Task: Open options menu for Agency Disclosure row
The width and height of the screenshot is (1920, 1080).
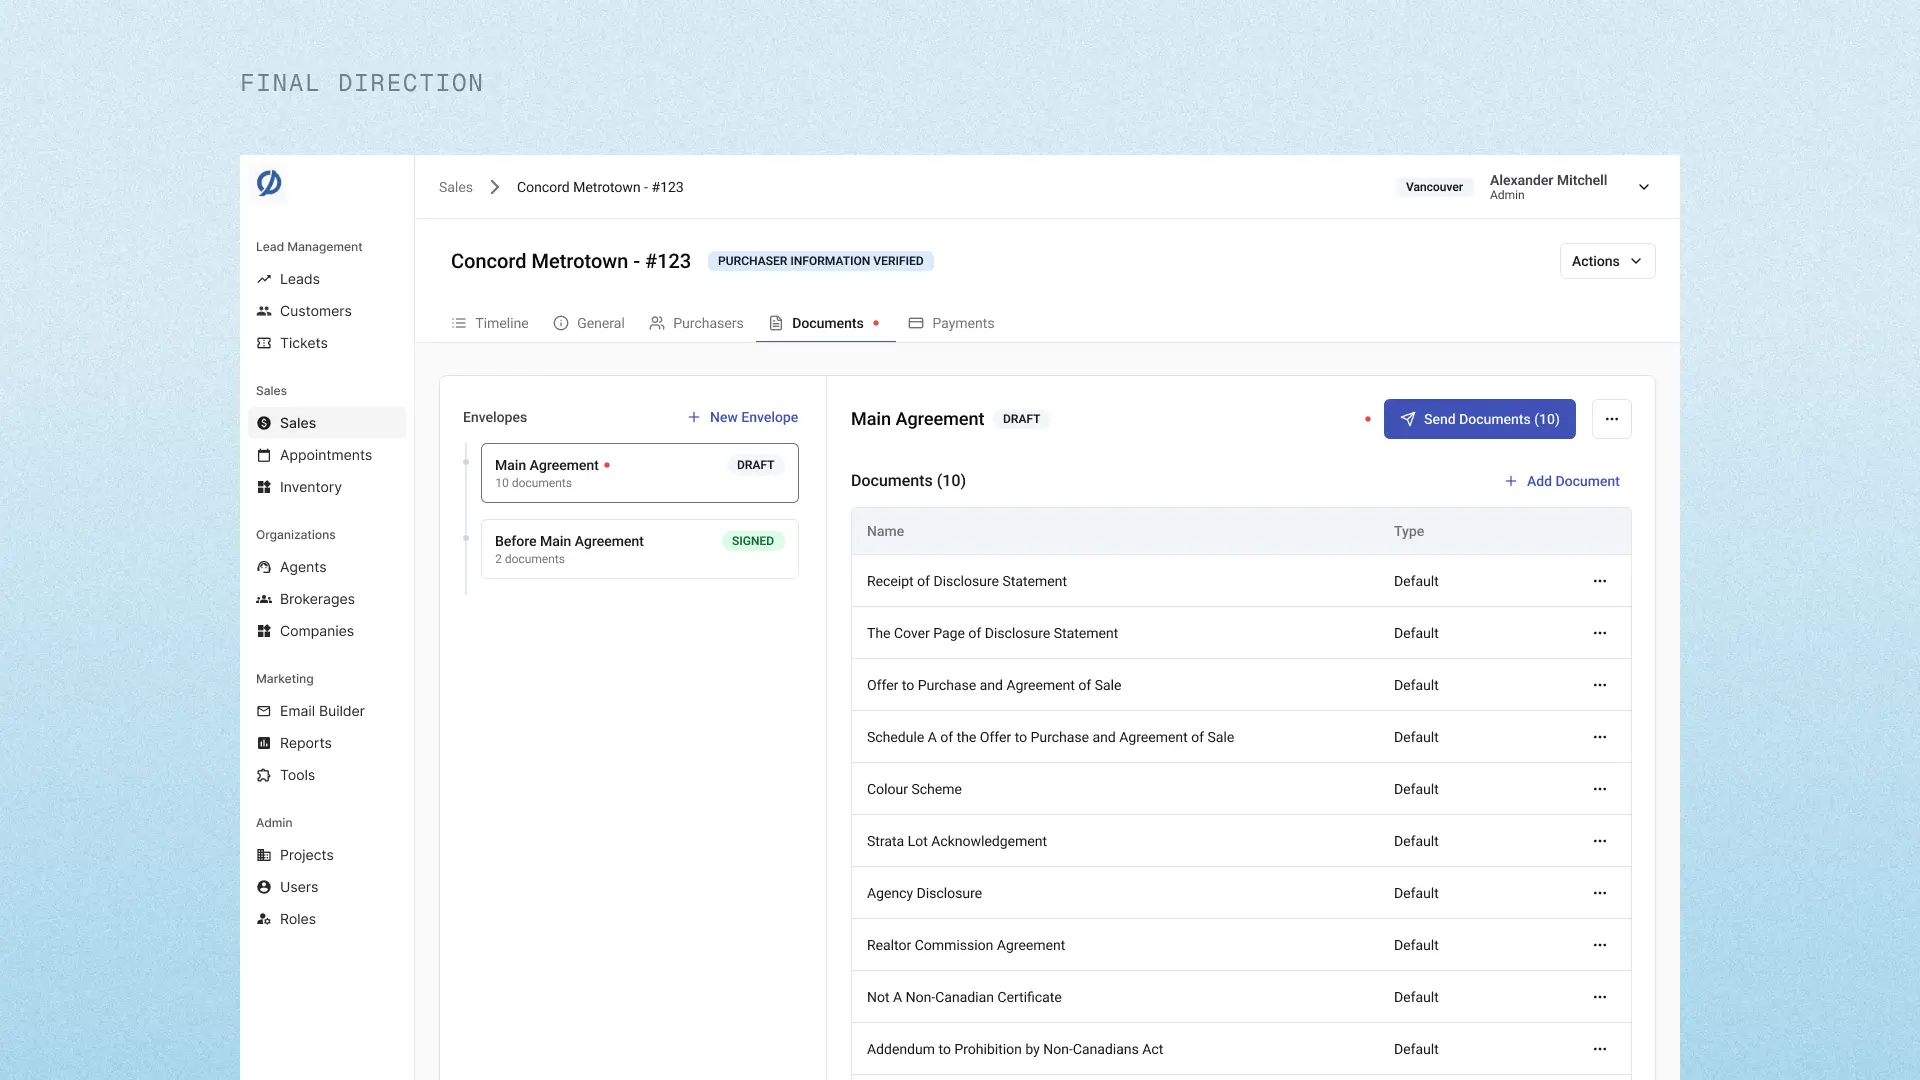Action: (x=1599, y=893)
